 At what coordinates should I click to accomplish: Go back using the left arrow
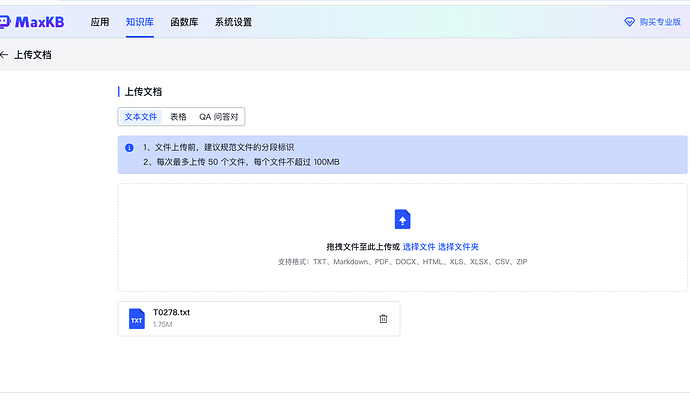(x=4, y=55)
